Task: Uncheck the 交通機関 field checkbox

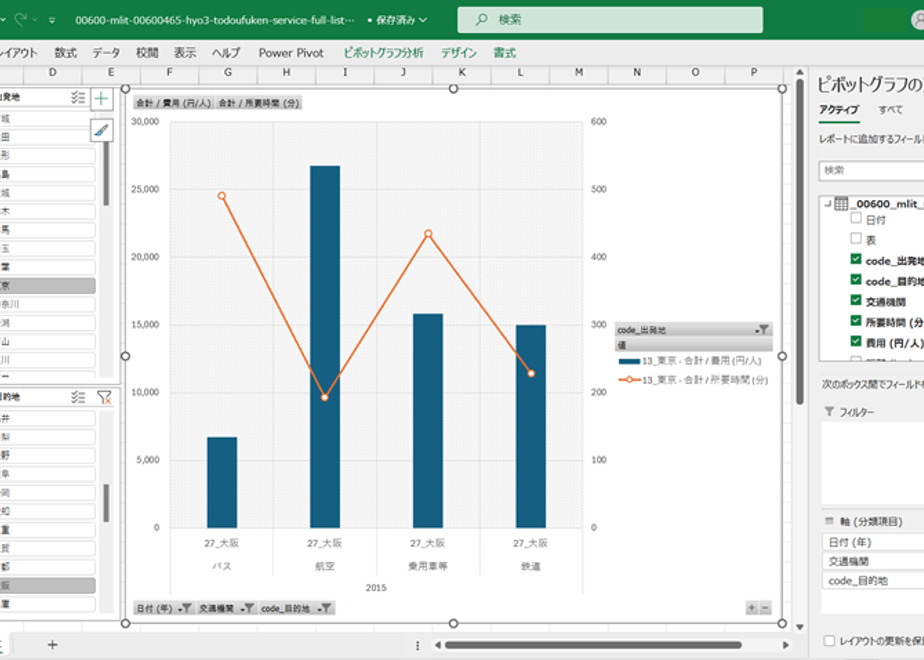Action: (856, 300)
